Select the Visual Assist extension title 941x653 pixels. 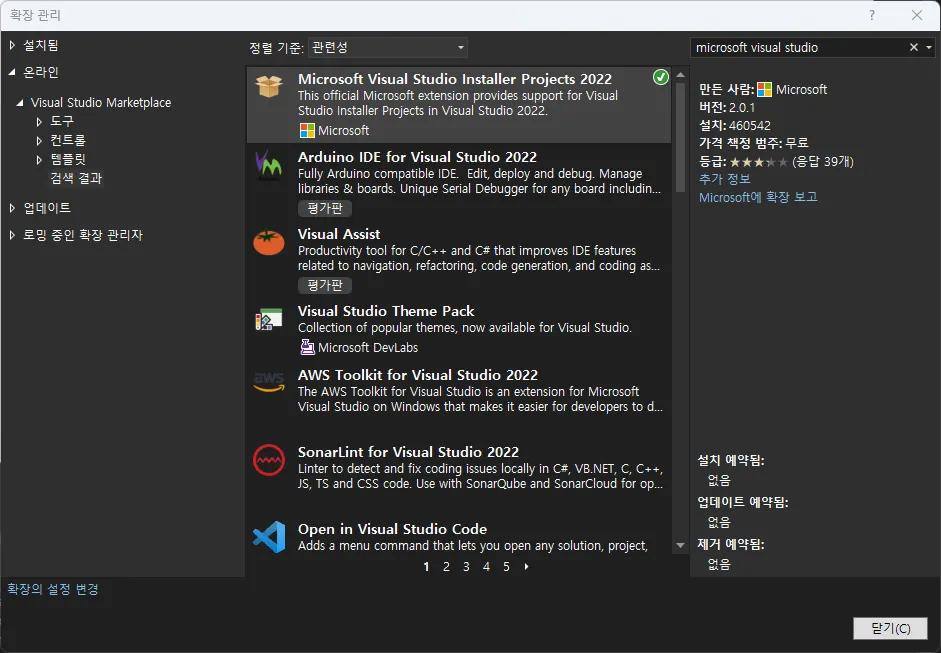(x=339, y=234)
